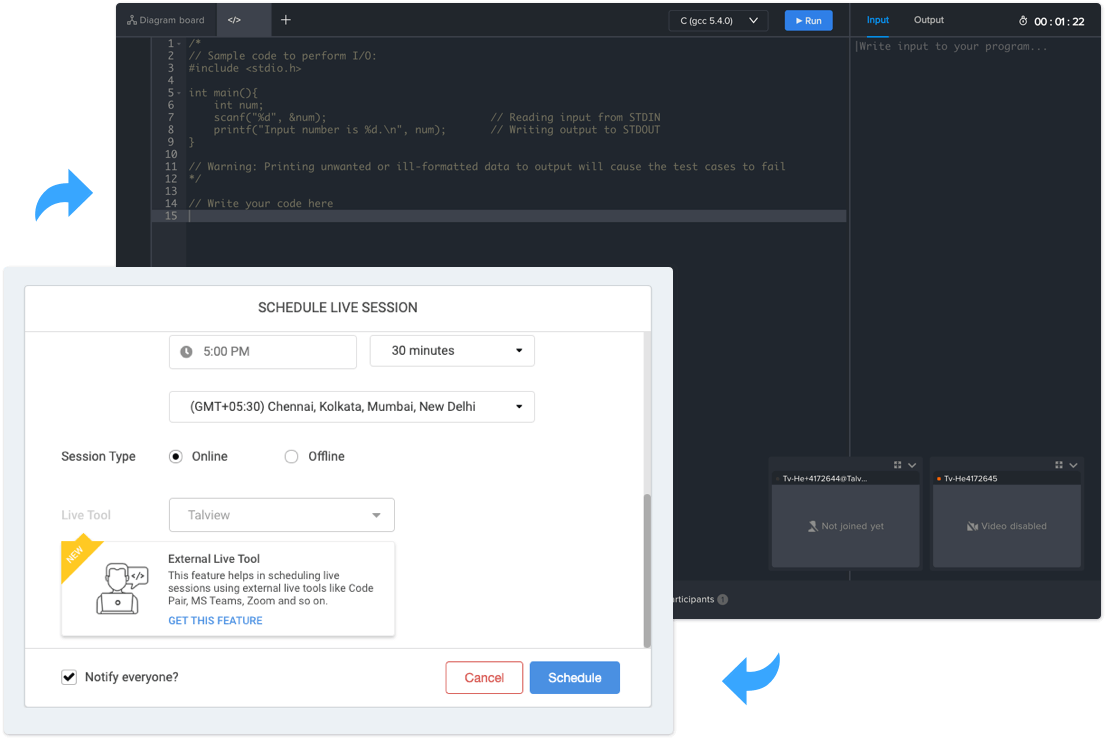
Task: Click the clock icon in time field
Action: 186,351
